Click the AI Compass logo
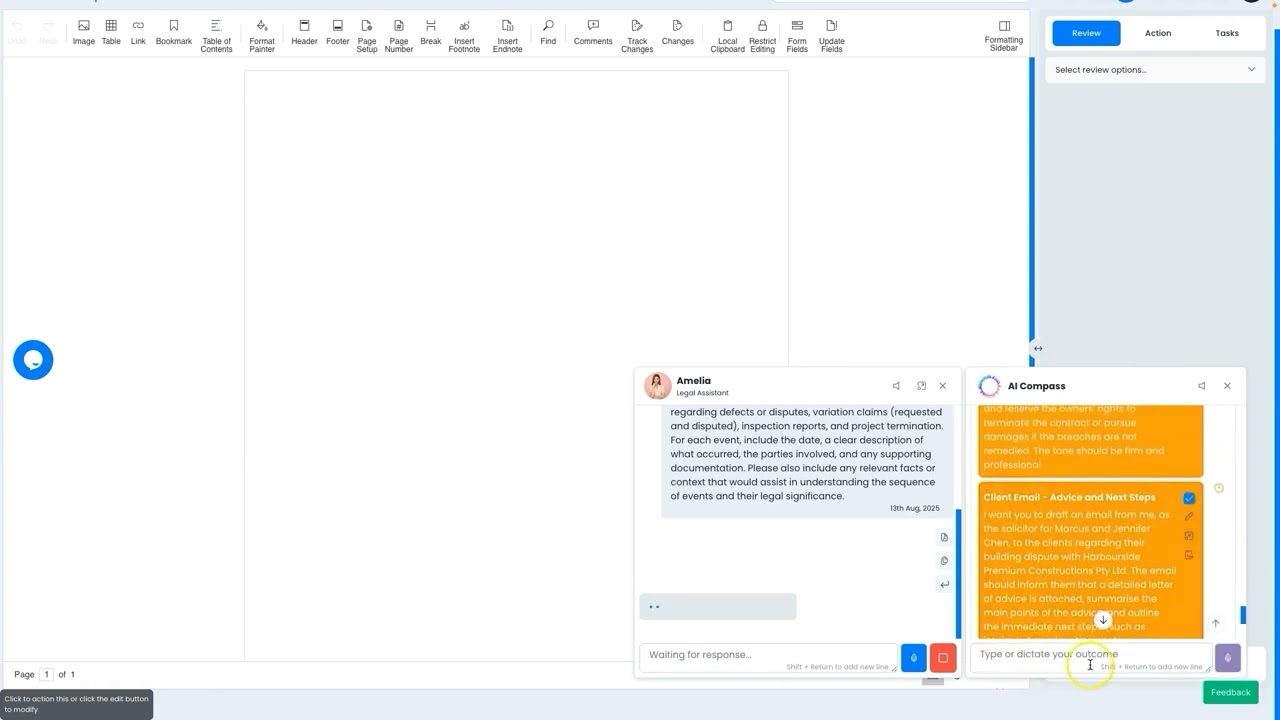Image resolution: width=1280 pixels, height=720 pixels. [989, 386]
